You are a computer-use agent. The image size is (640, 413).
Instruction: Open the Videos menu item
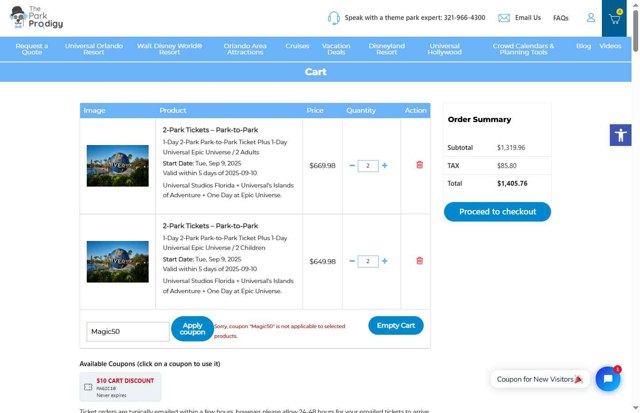click(610, 46)
